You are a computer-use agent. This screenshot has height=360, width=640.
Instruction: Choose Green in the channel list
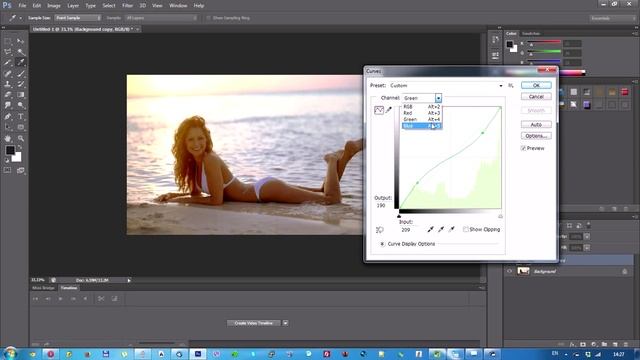click(421, 120)
